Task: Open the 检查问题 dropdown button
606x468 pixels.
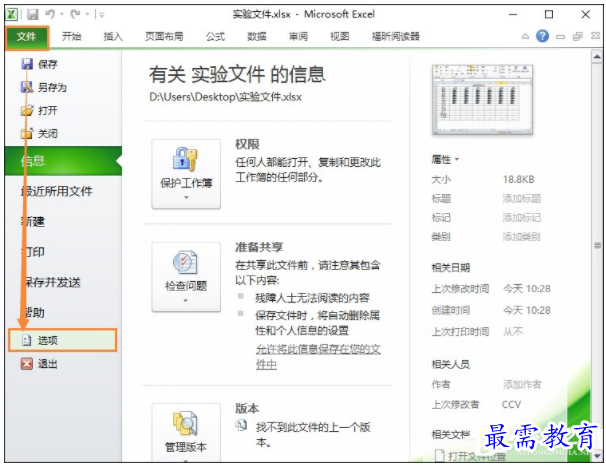Action: (186, 277)
